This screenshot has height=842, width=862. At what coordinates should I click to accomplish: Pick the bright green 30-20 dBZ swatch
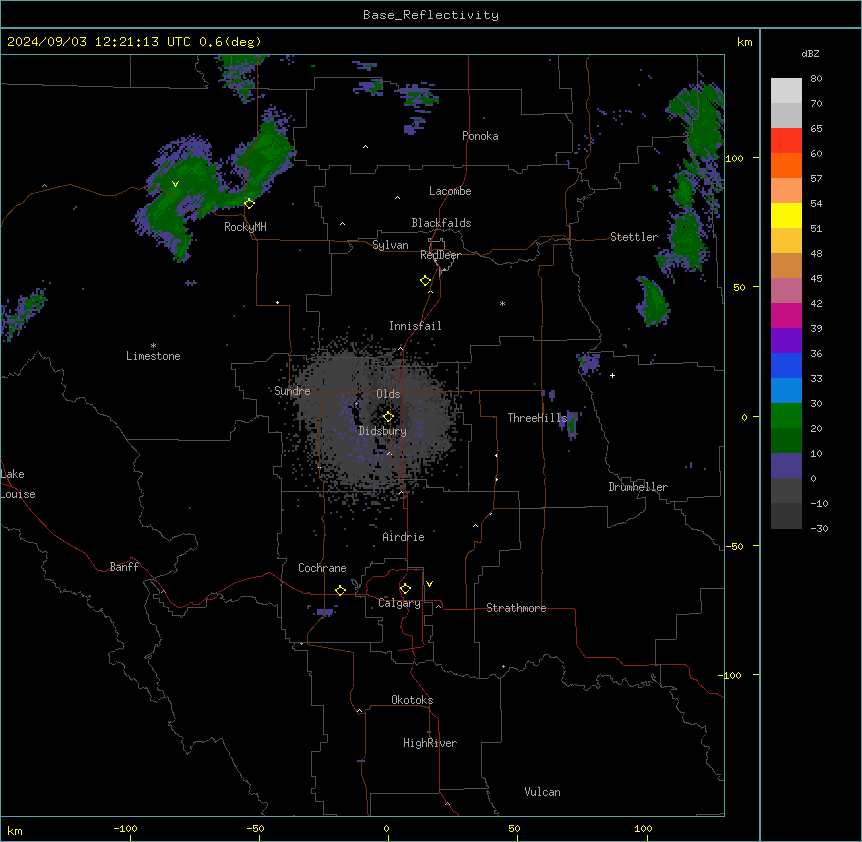point(786,416)
